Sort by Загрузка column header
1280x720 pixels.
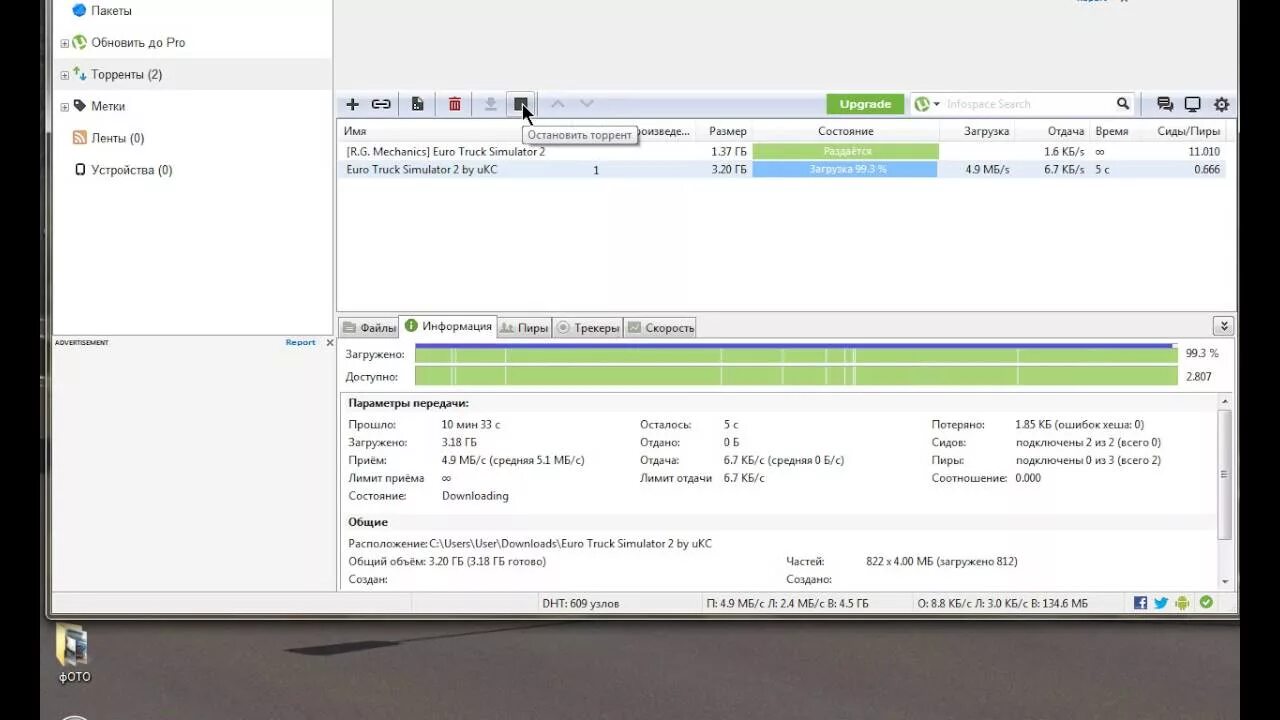point(986,131)
